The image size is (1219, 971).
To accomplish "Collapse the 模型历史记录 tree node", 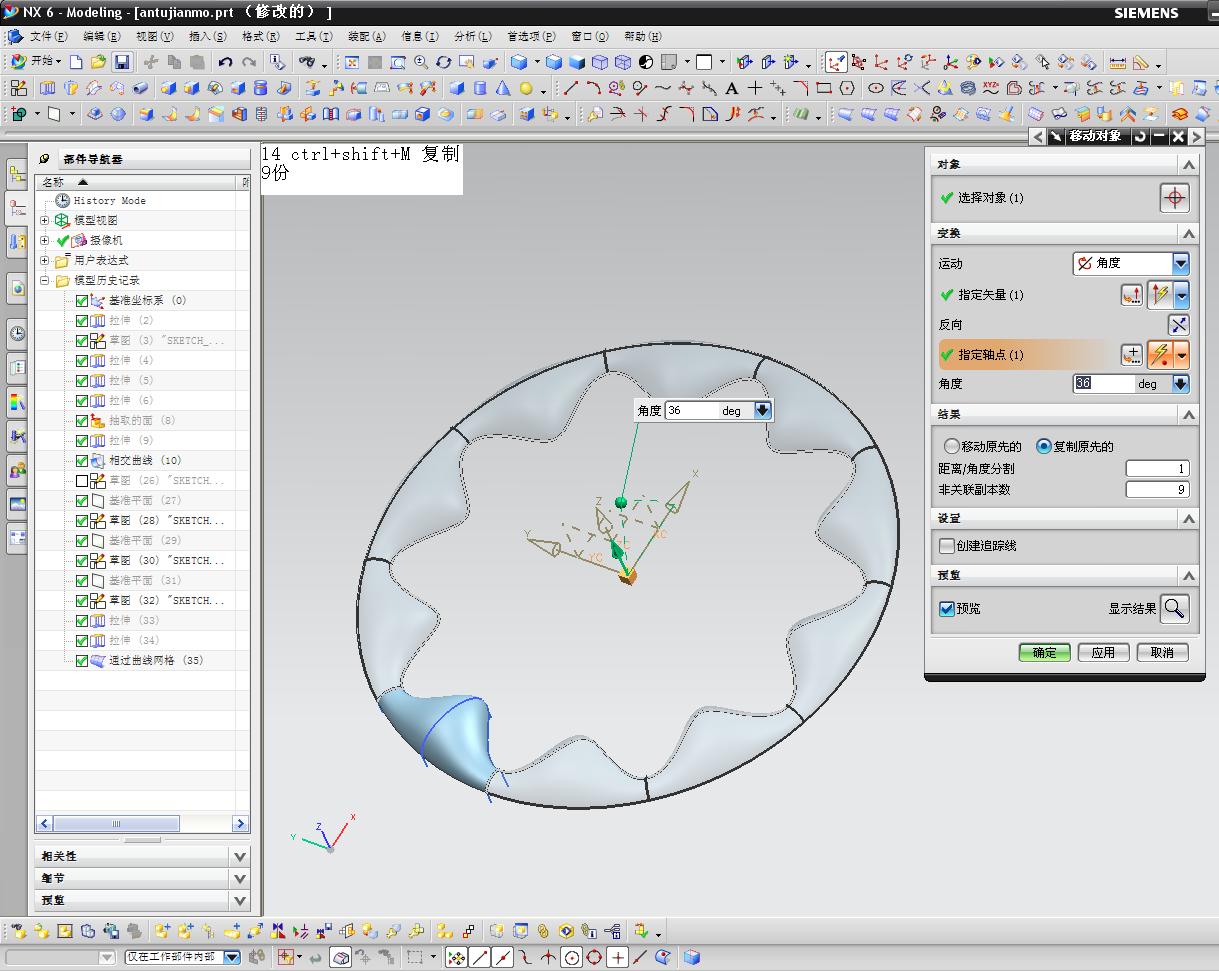I will point(44,281).
